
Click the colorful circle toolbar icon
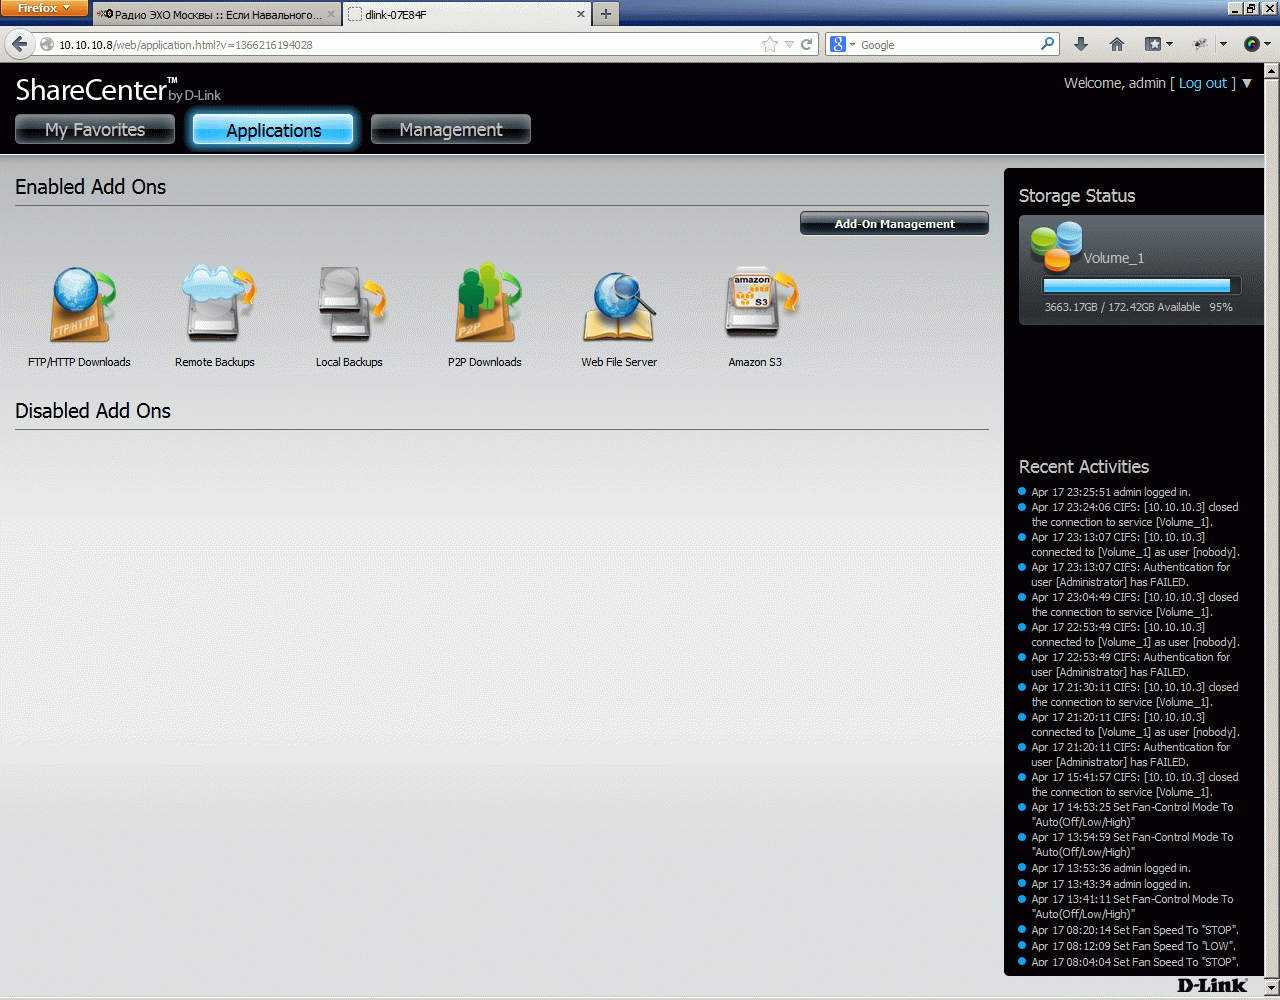click(1251, 44)
